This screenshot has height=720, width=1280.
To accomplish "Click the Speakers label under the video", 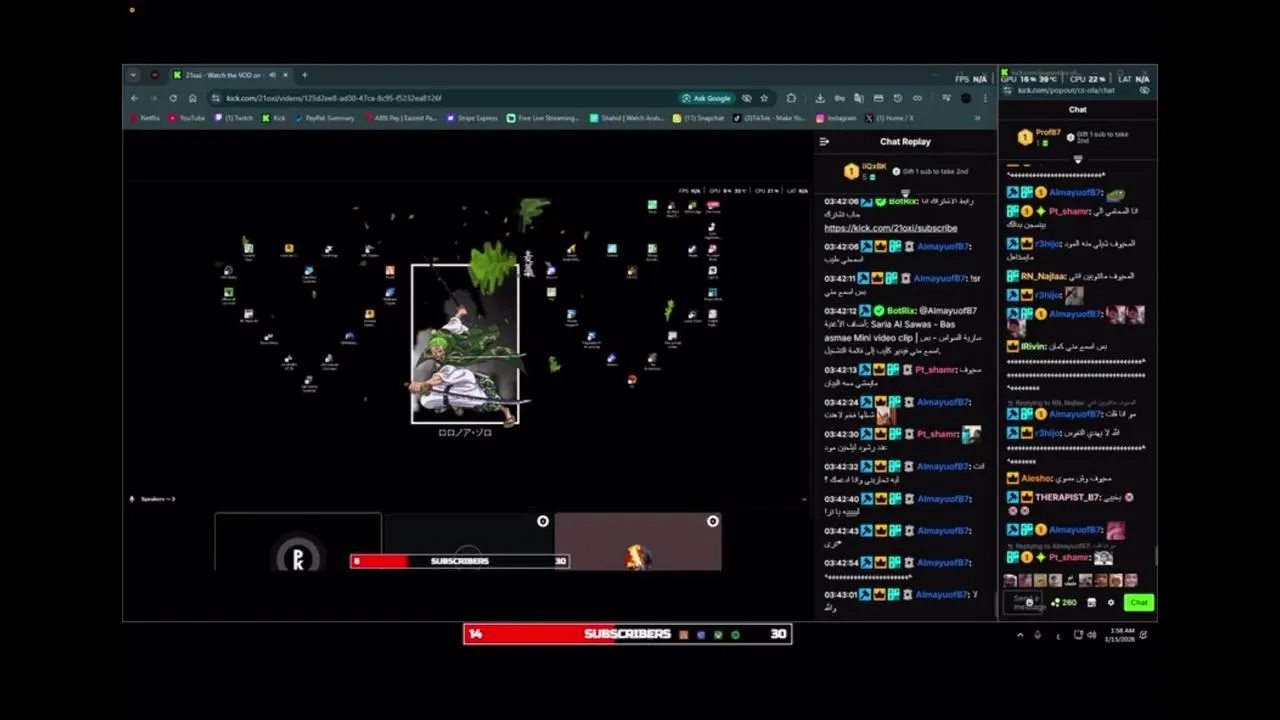I will 157,499.
